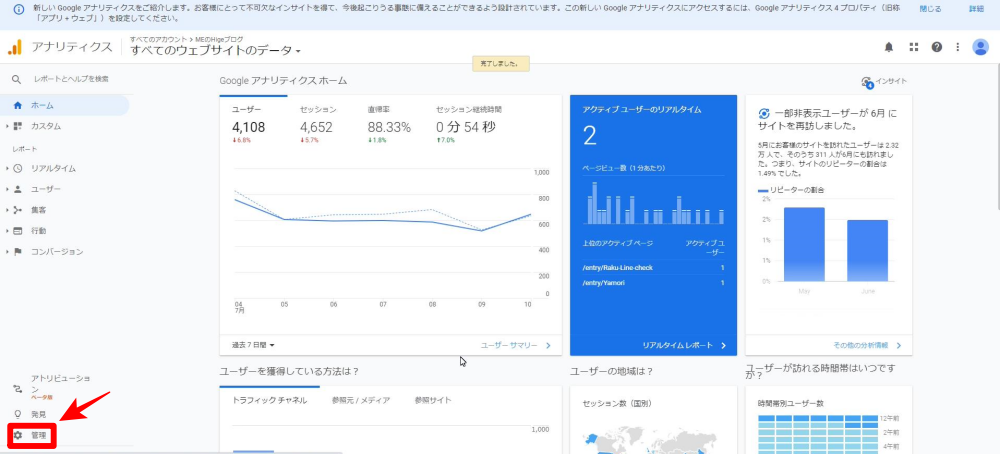The width and height of the screenshot is (1000, 454).
Task: Click the Google Analytics logo icon
Action: point(15,47)
